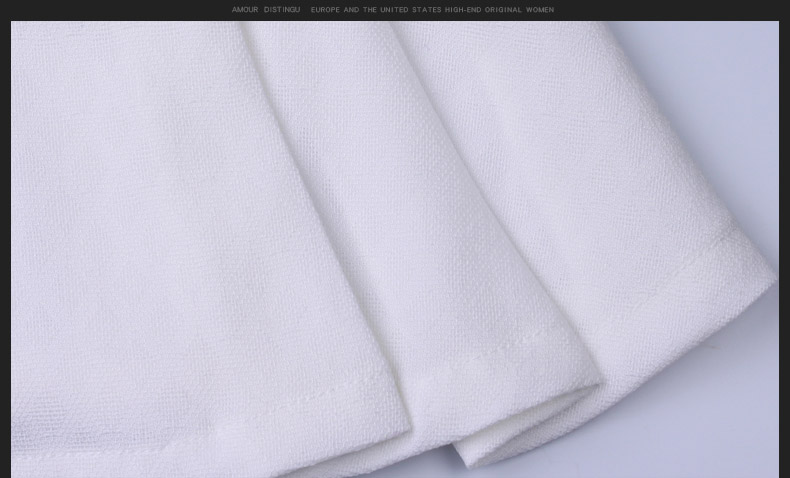Screen dimensions: 790x478
Task: Select the EUROPE word in the tagline
Action: click(x=325, y=10)
